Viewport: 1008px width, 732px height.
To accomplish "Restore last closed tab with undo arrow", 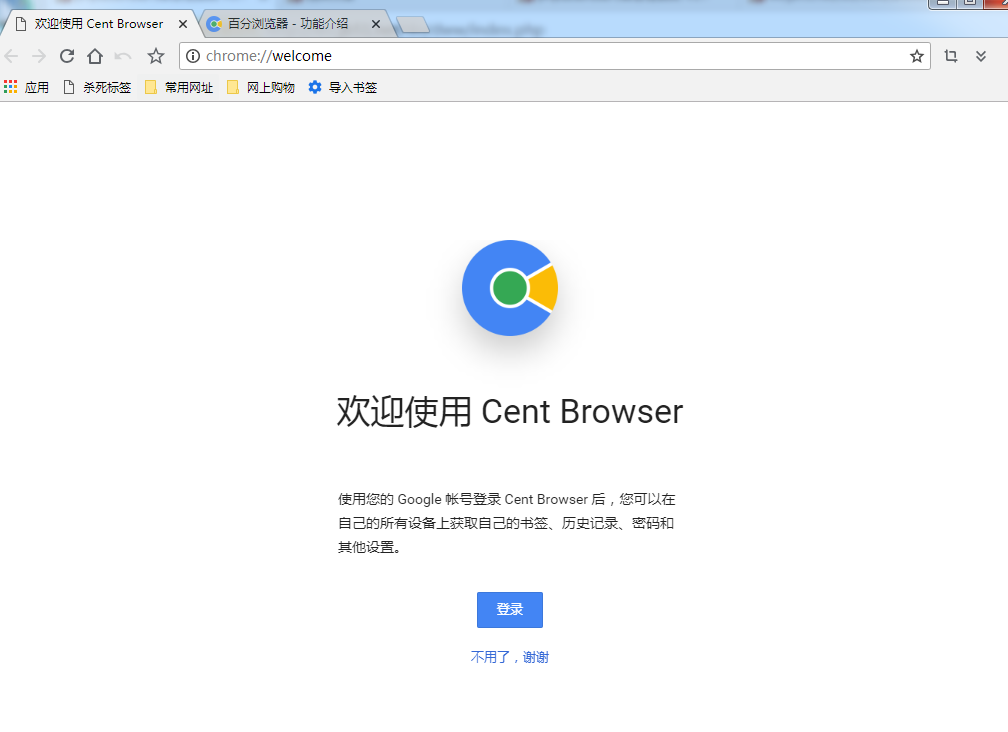I will pos(126,57).
